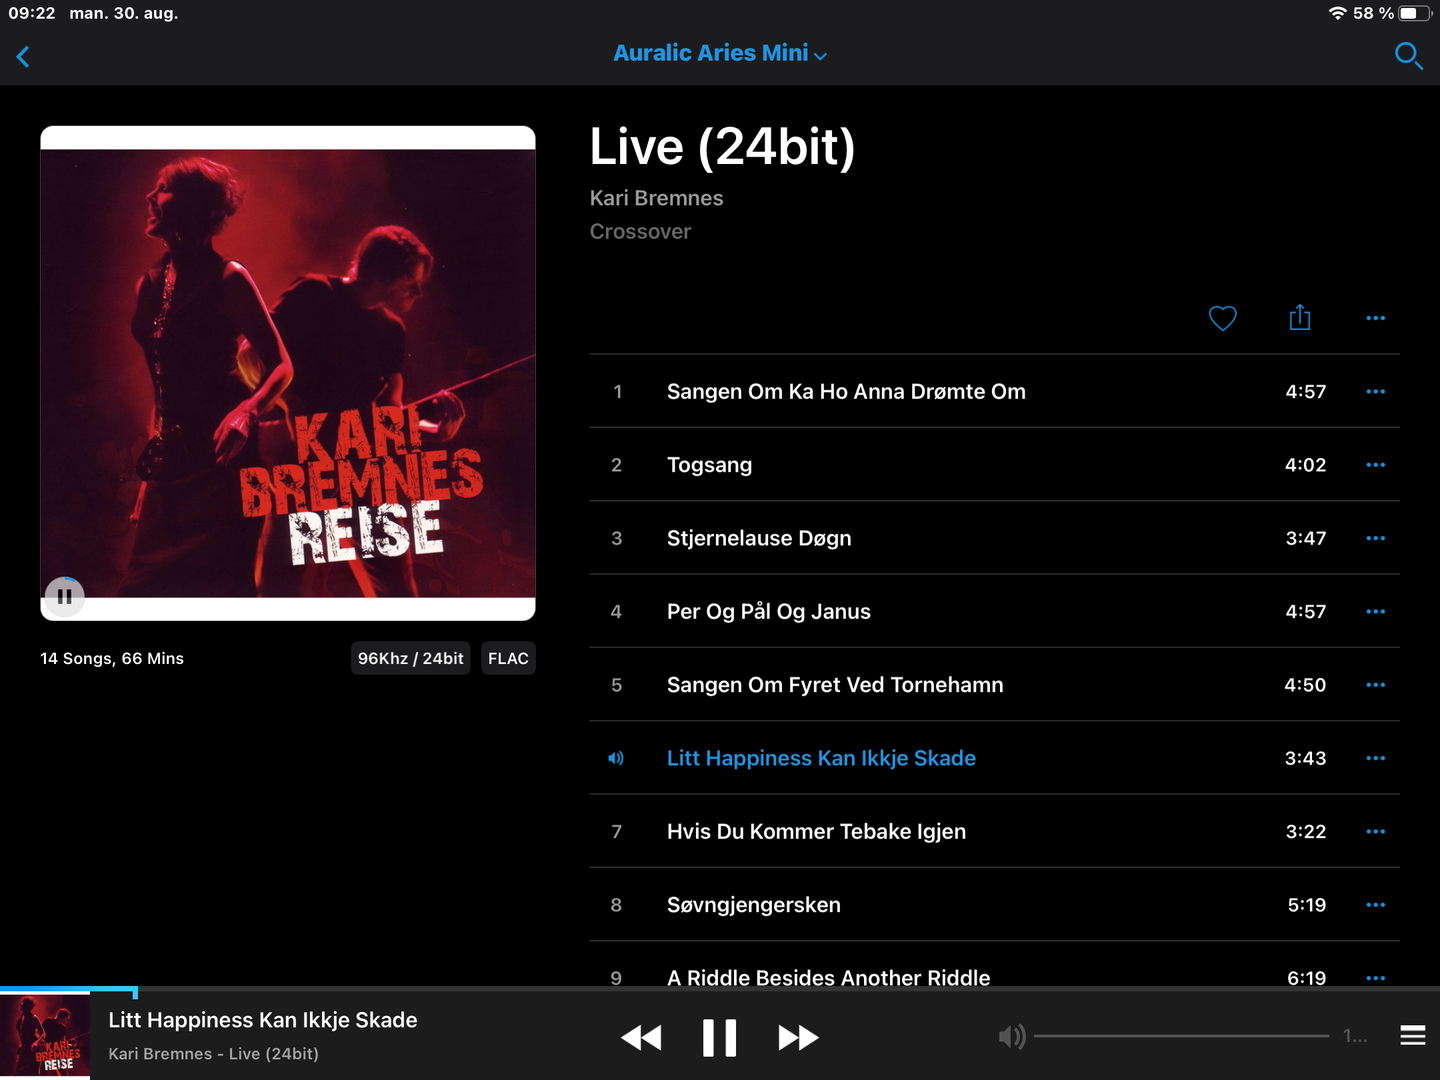Pause playback in bottom player bar

[x=719, y=1038]
